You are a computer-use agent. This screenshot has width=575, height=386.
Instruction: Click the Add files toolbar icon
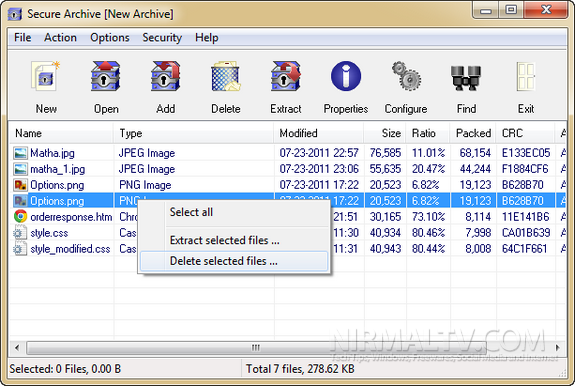click(165, 76)
